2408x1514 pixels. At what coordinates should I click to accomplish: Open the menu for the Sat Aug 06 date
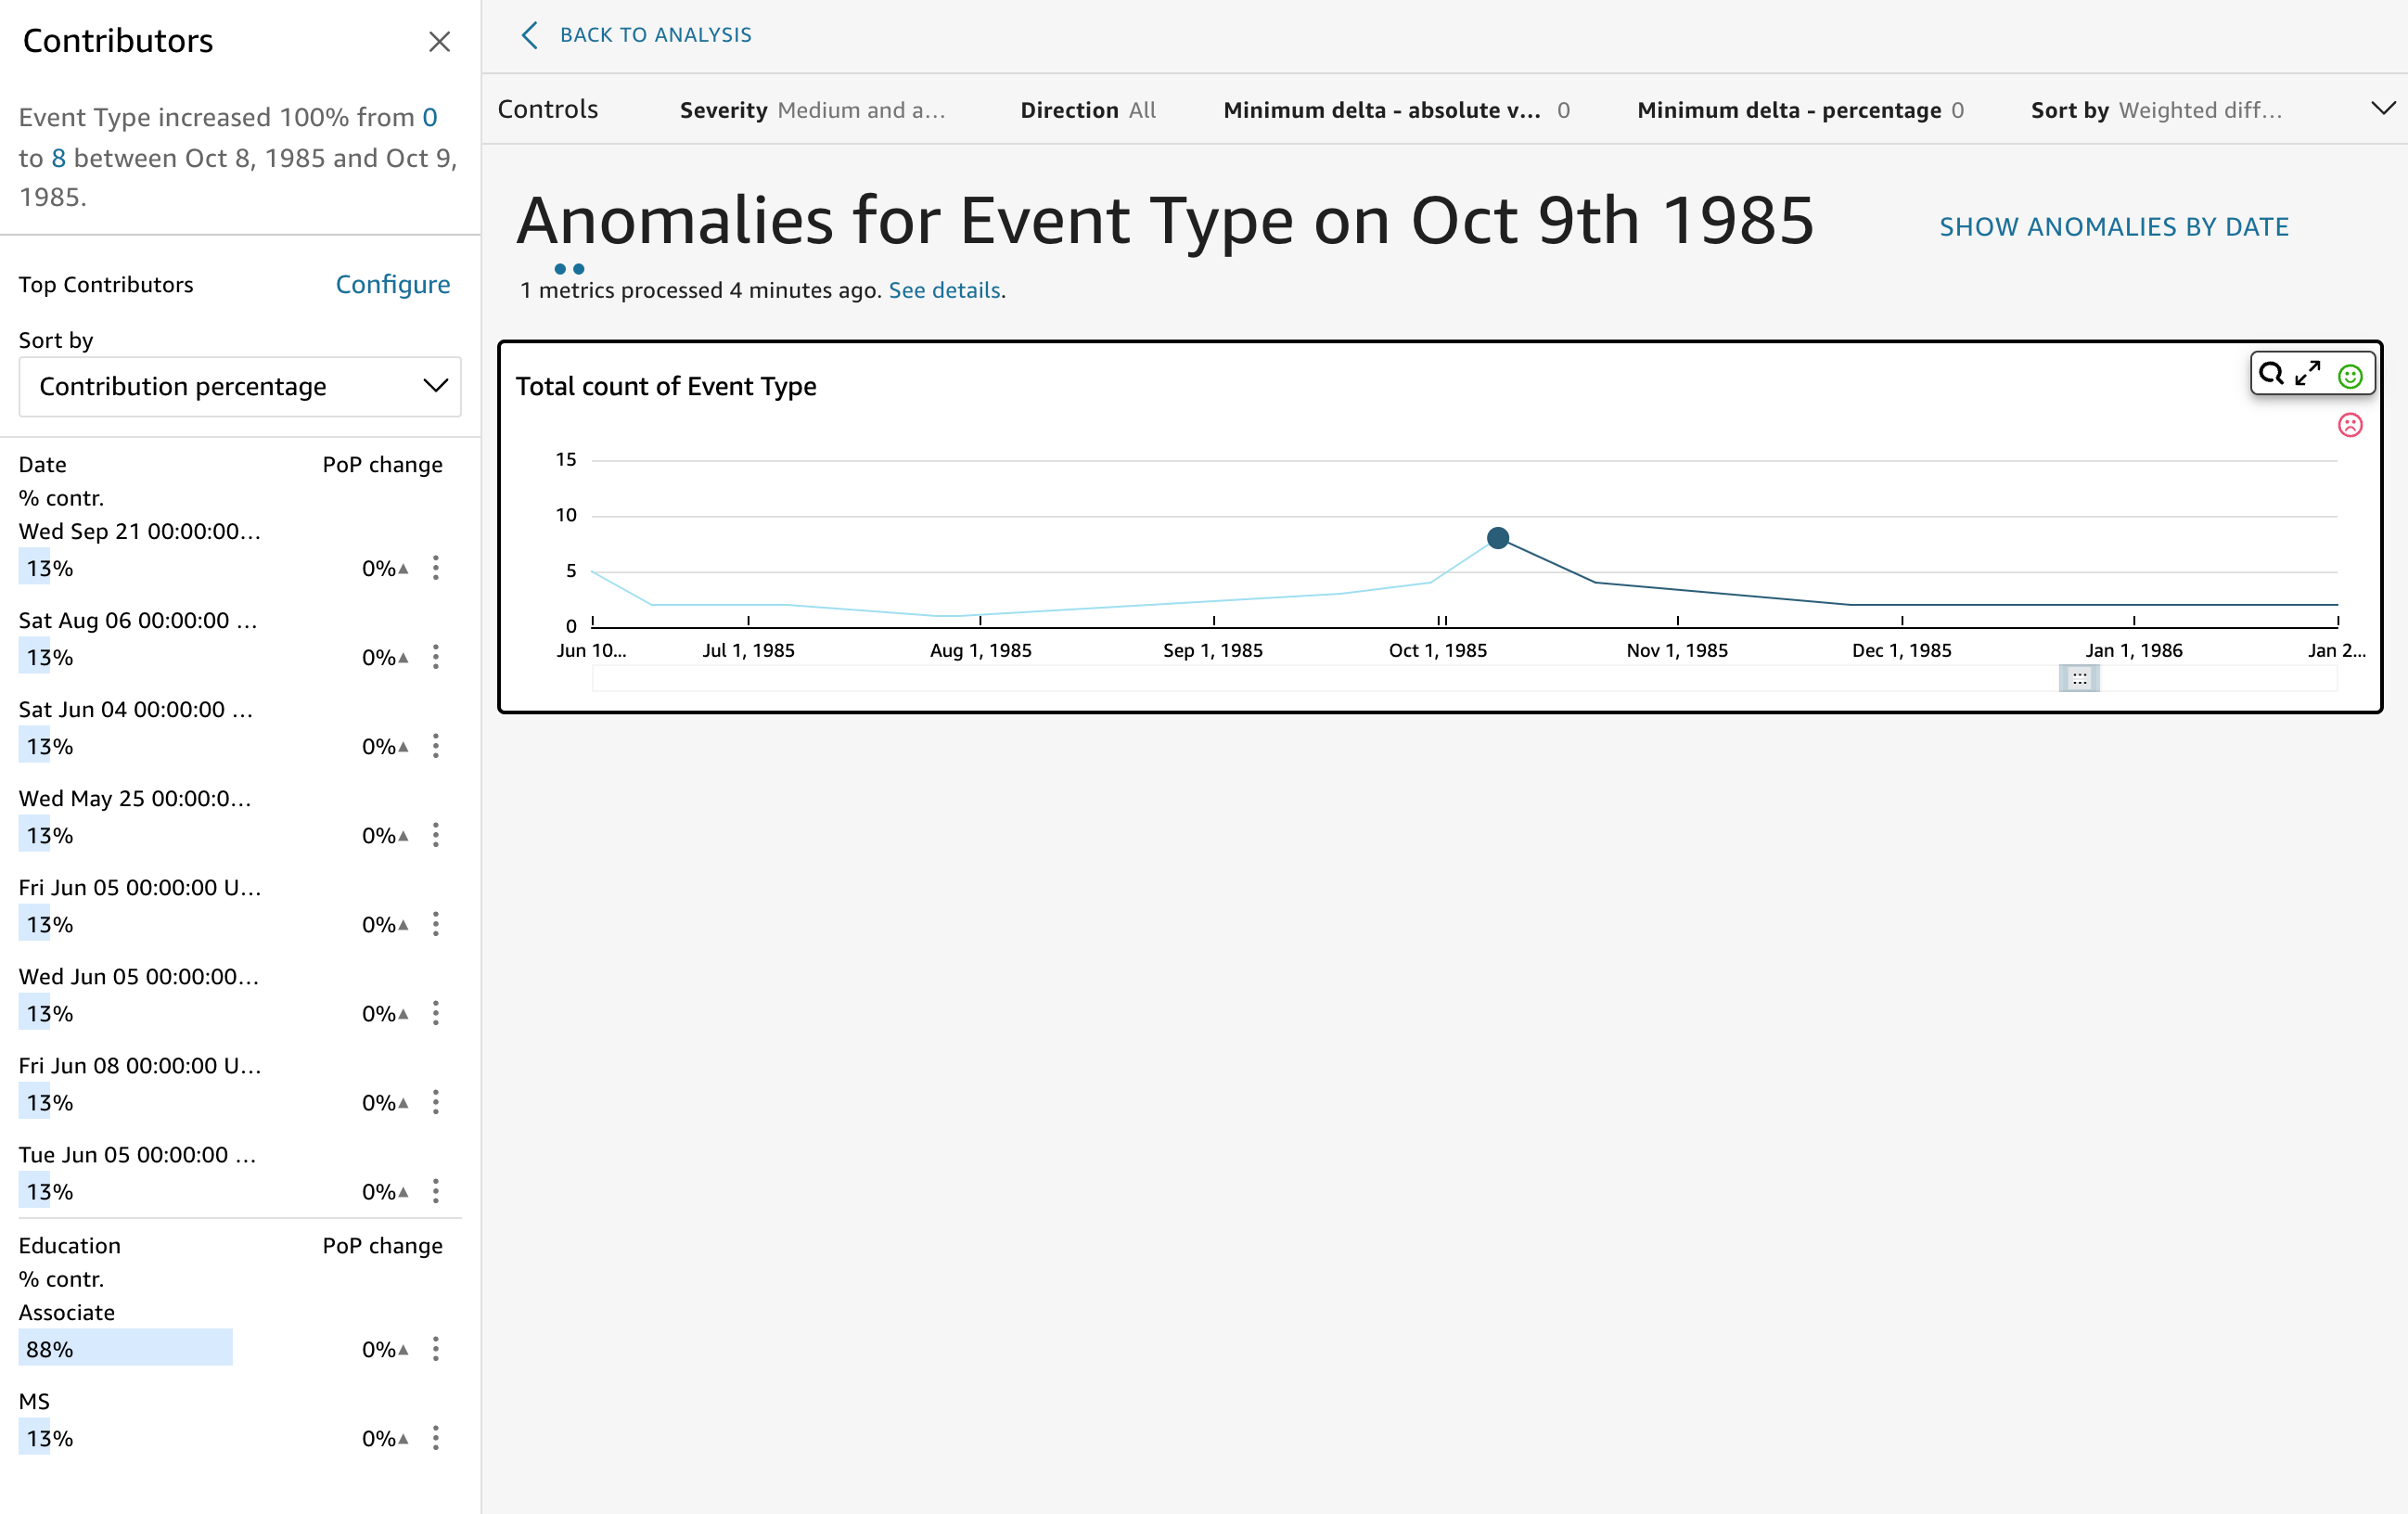(436, 657)
